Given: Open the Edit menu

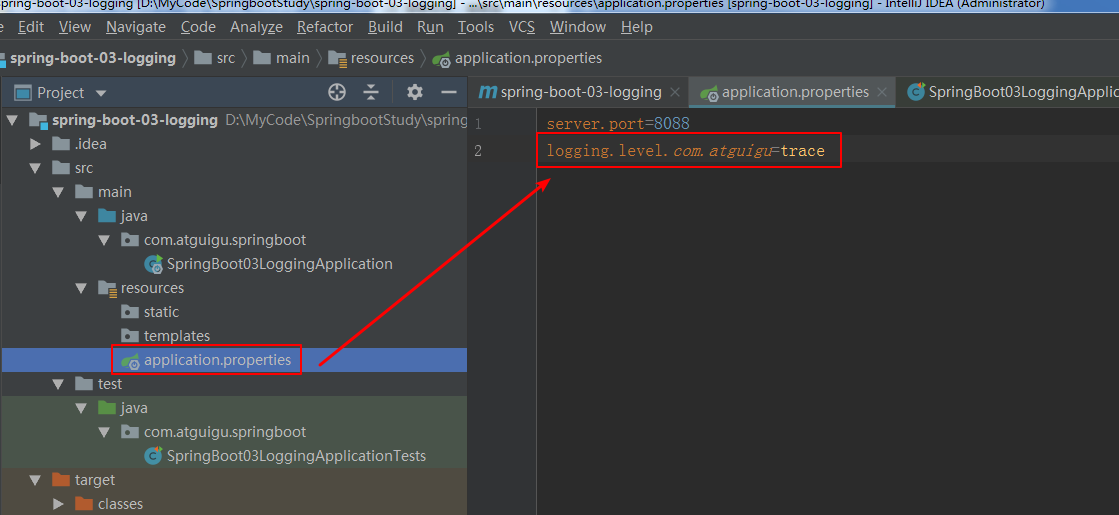Looking at the screenshot, I should [x=31, y=27].
